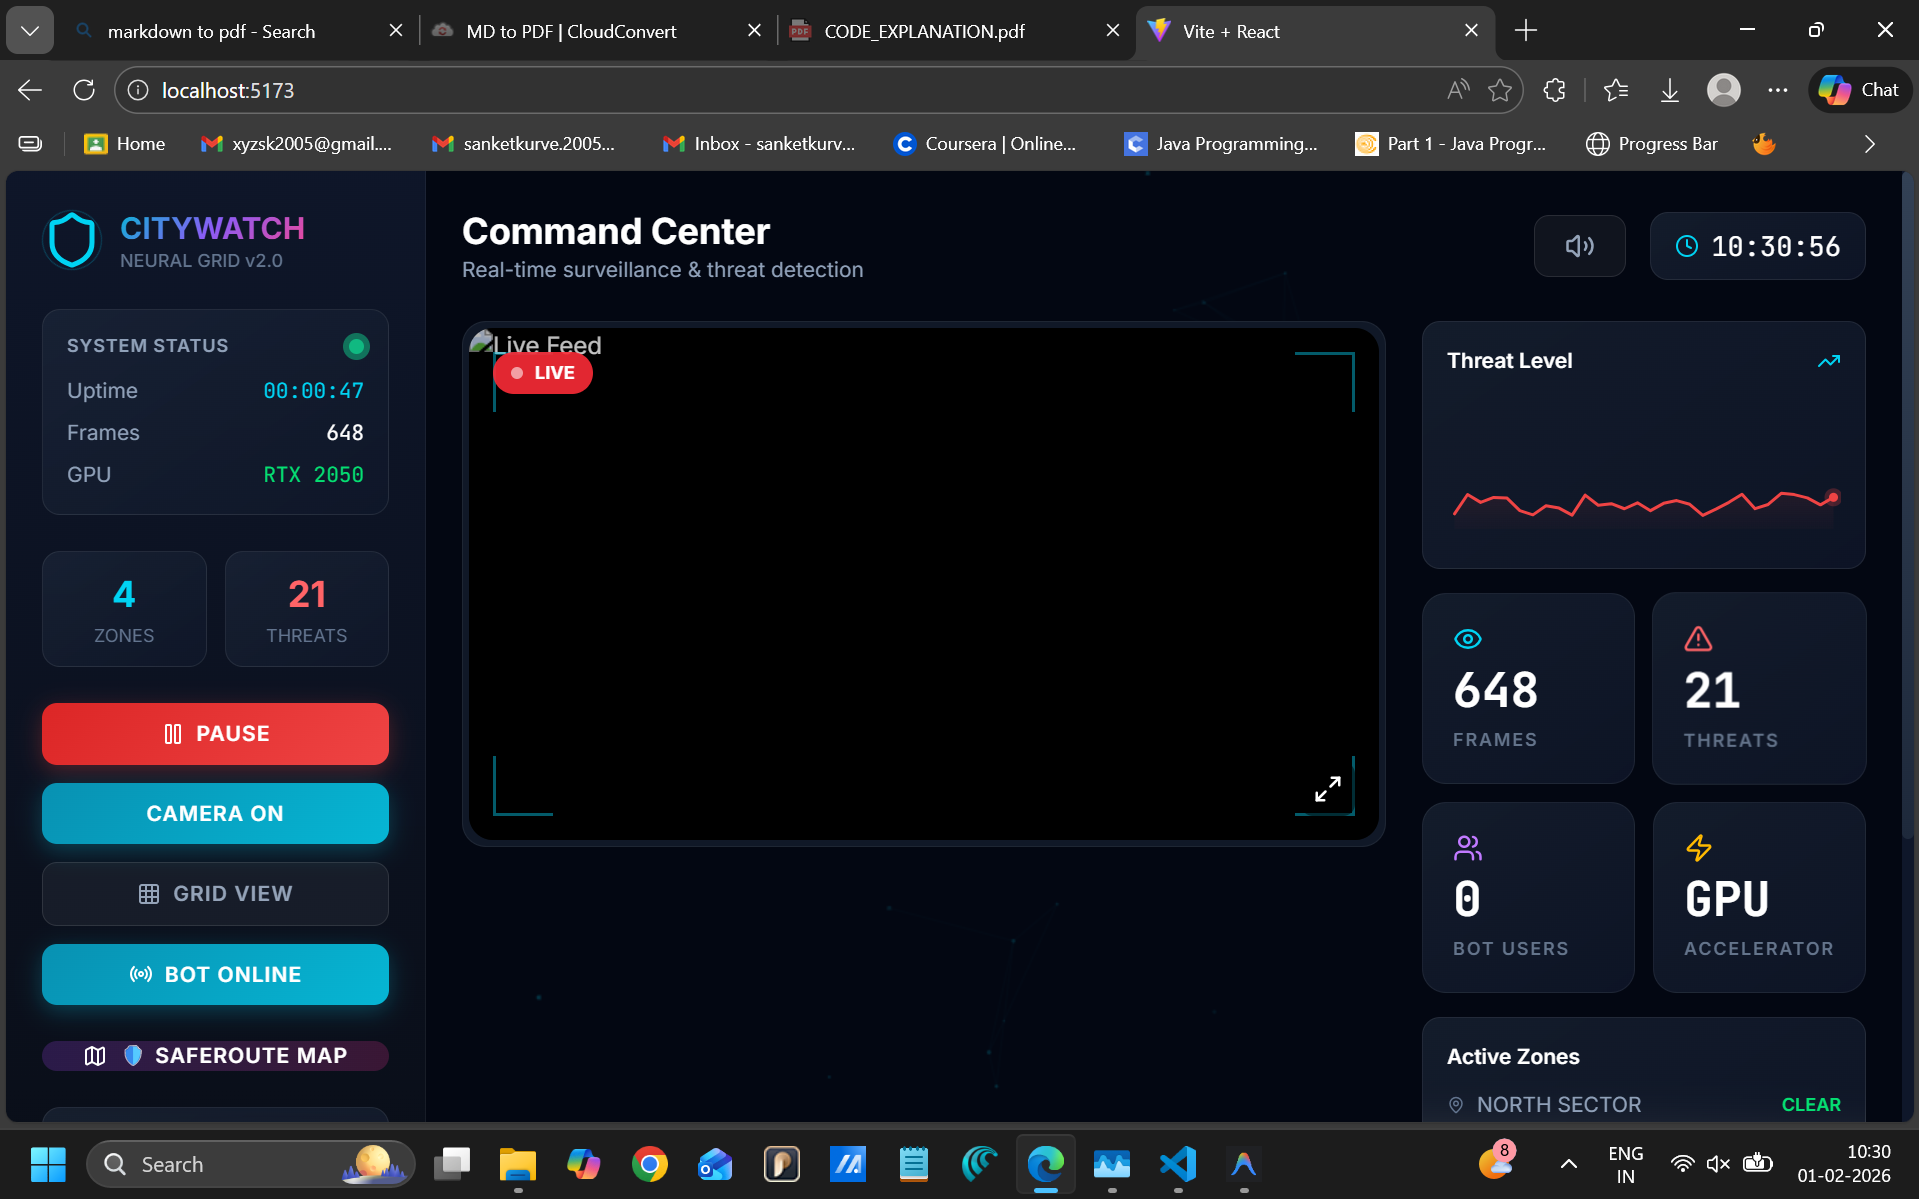Switch to CODE_EXPLANATION.pdf tab
The image size is (1919, 1199).
[x=923, y=31]
